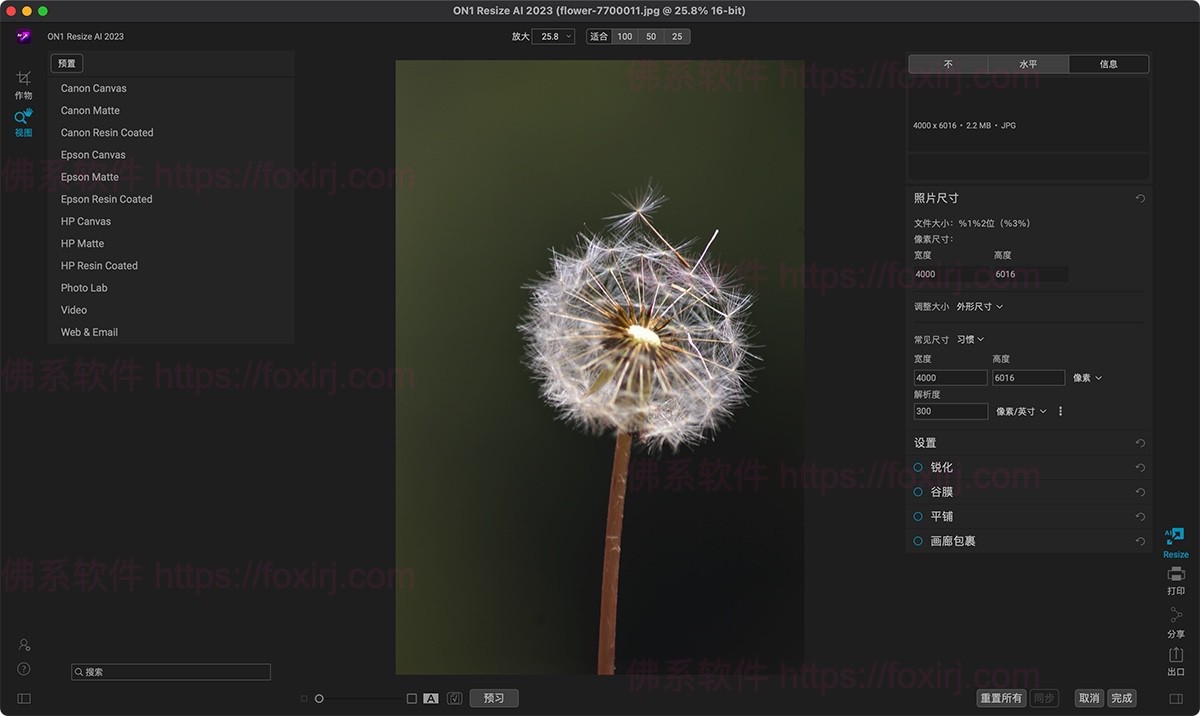The width and height of the screenshot is (1200, 716).
Task: Reset the 锐化 sharpening section
Action: (1140, 468)
